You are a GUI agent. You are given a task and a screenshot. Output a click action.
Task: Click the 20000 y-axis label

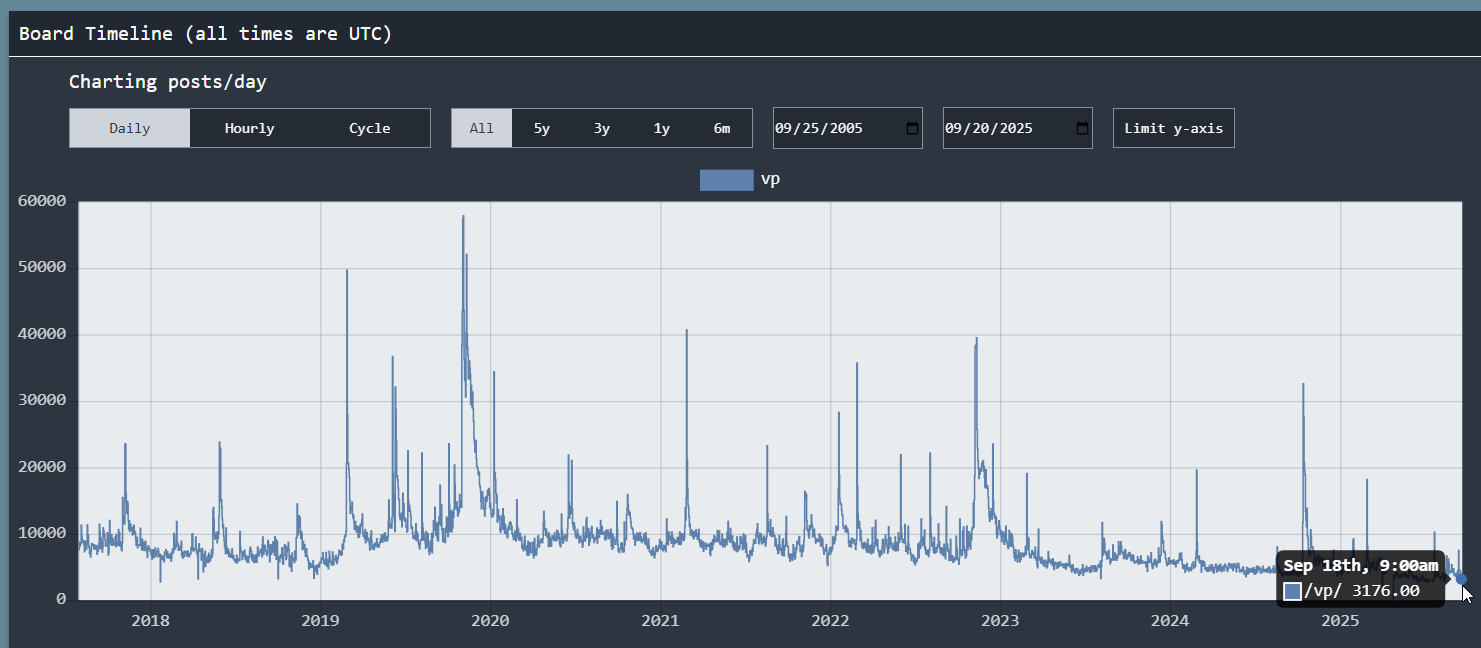pyautogui.click(x=43, y=467)
